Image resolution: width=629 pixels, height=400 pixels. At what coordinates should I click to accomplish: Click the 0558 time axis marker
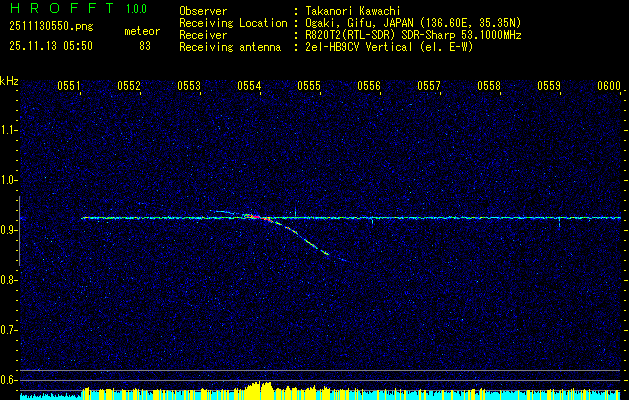tap(489, 86)
